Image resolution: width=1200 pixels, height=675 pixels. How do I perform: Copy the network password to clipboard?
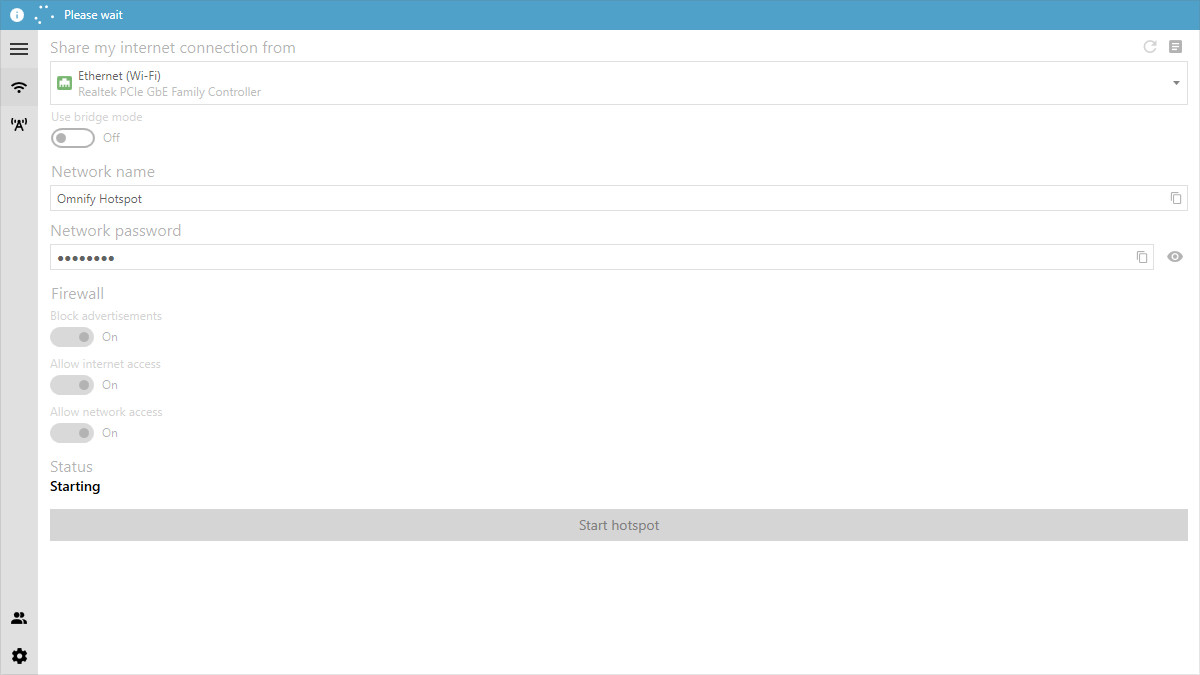click(x=1142, y=257)
